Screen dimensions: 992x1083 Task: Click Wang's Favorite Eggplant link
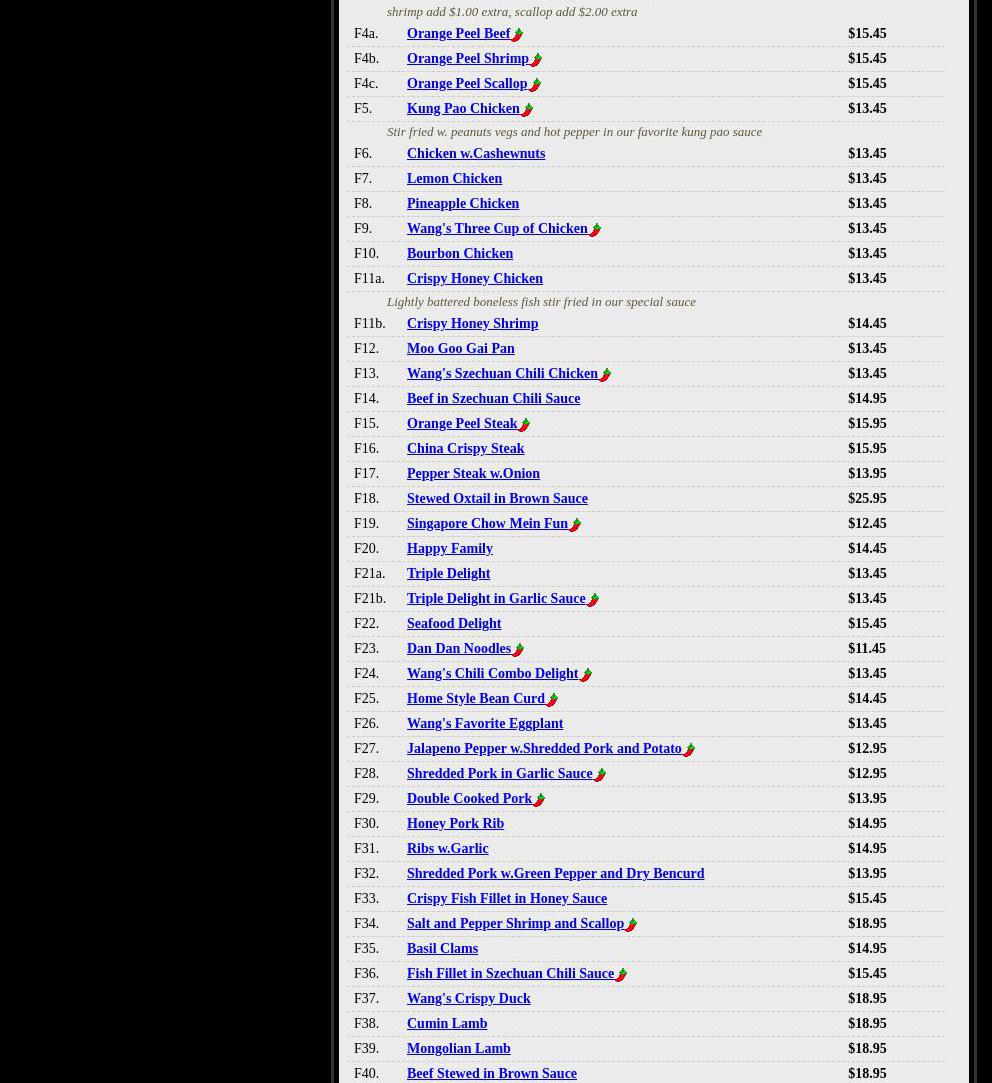tap(484, 723)
